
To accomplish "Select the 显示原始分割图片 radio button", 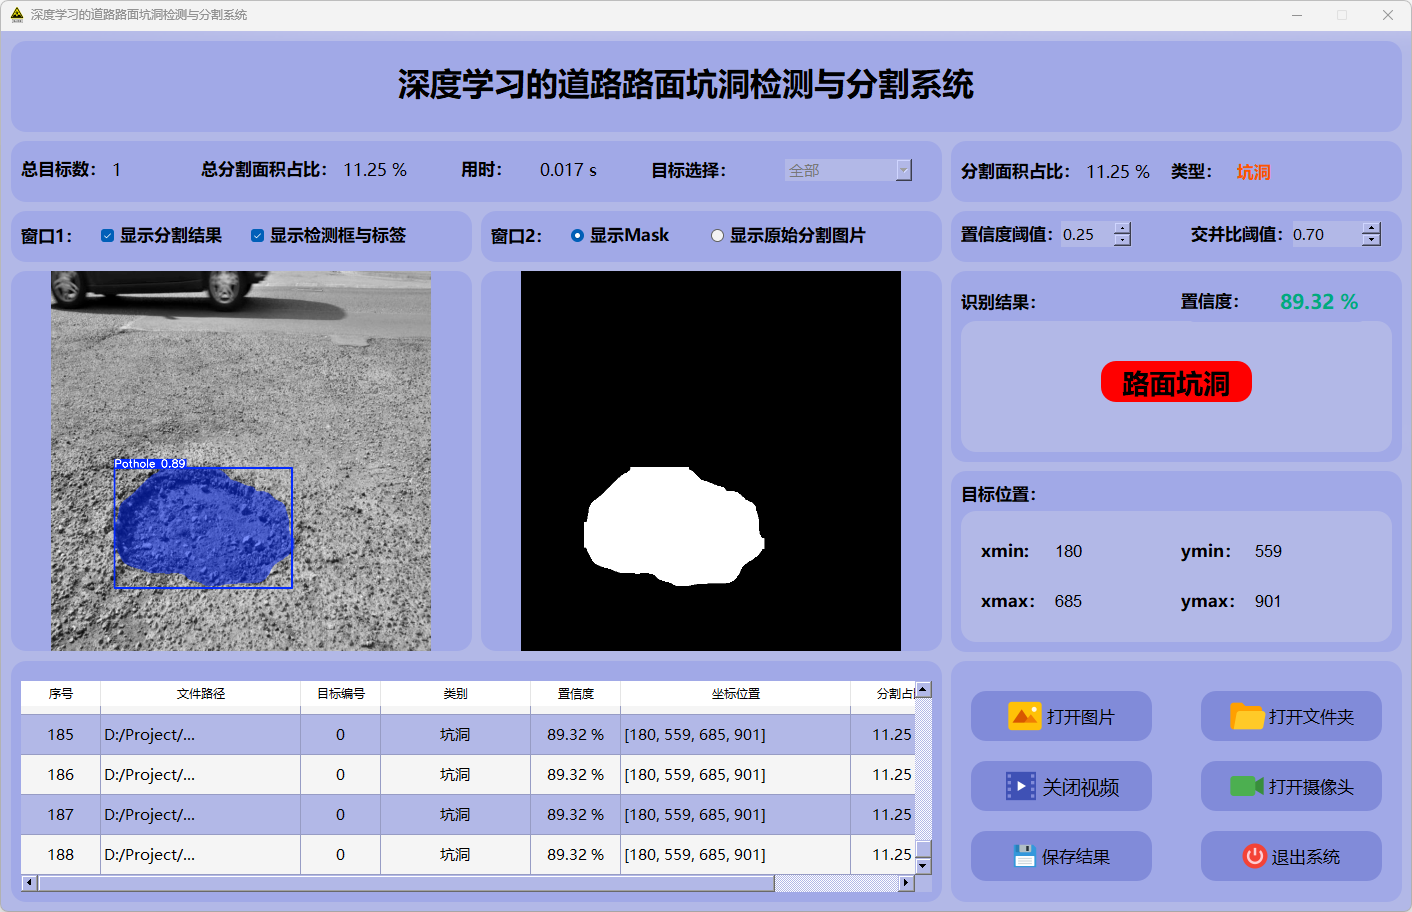I will point(717,236).
